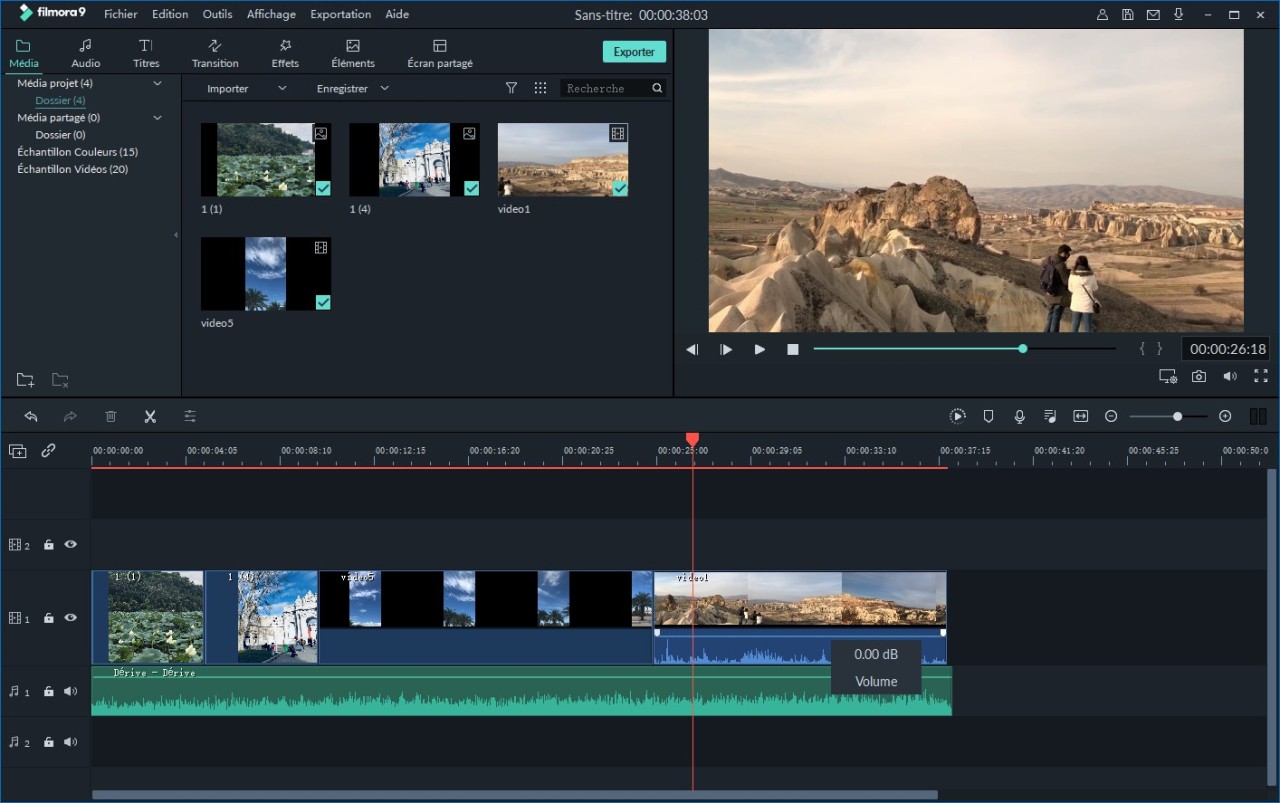1280x803 pixels.
Task: Enter fullscreen preview mode
Action: coord(1260,376)
